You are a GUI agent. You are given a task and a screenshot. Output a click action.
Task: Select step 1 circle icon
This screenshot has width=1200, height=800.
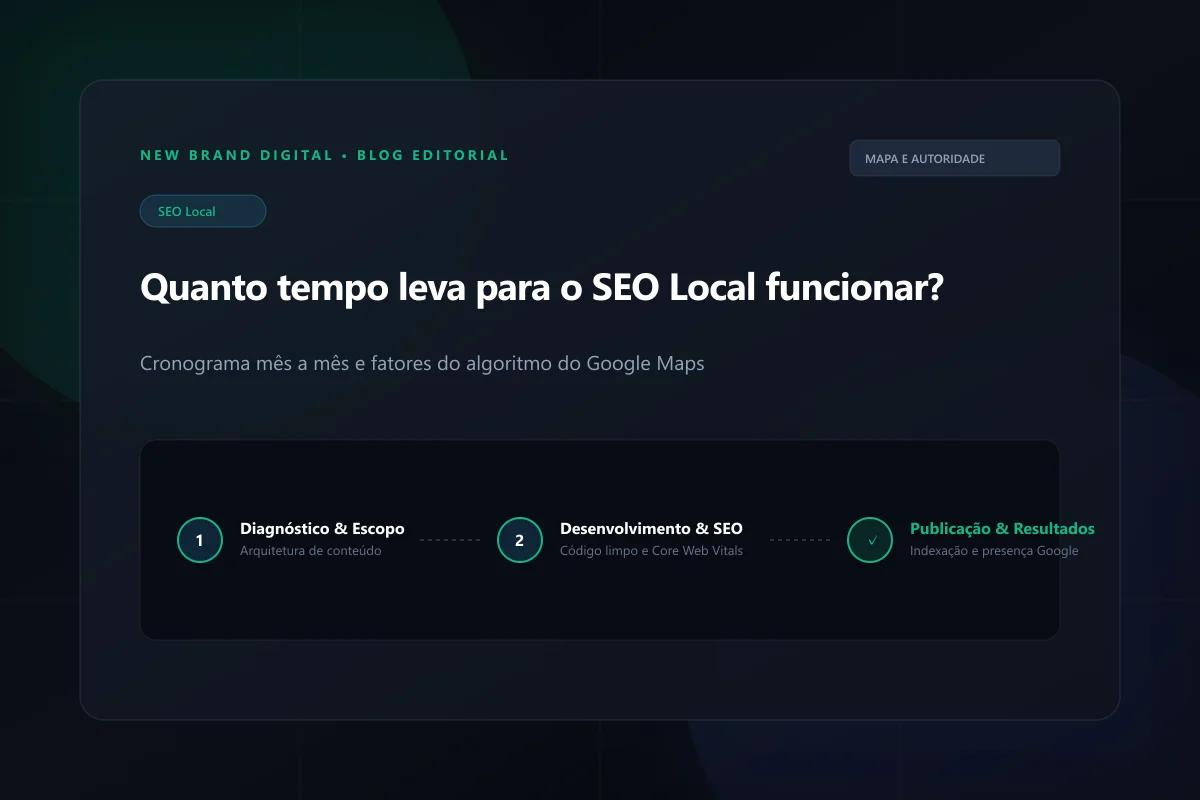click(200, 540)
